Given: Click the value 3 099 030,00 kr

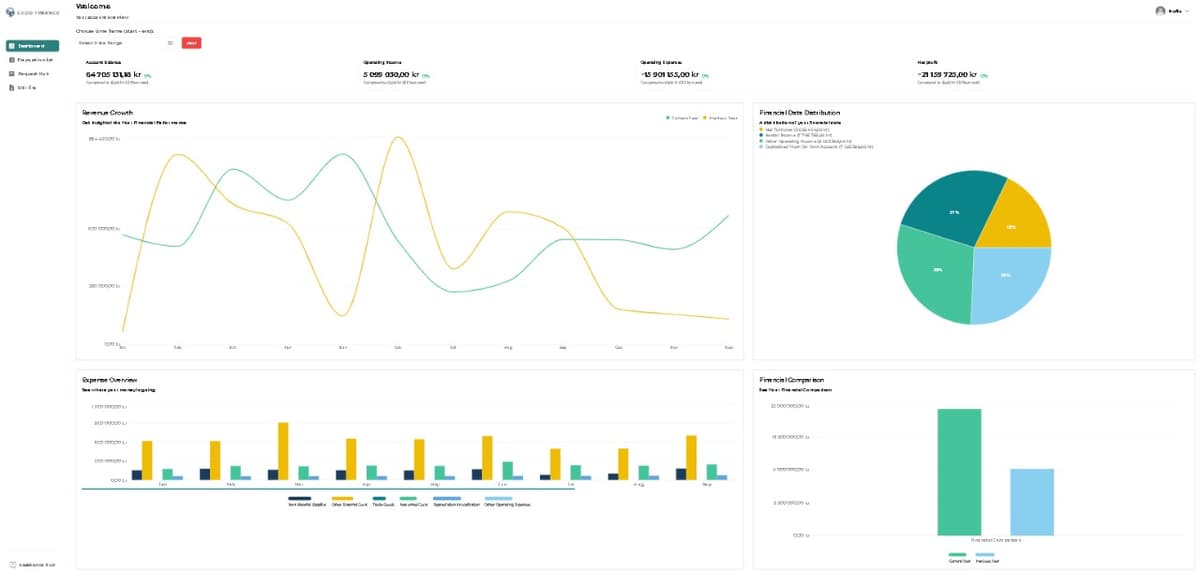Looking at the screenshot, I should pos(391,74).
